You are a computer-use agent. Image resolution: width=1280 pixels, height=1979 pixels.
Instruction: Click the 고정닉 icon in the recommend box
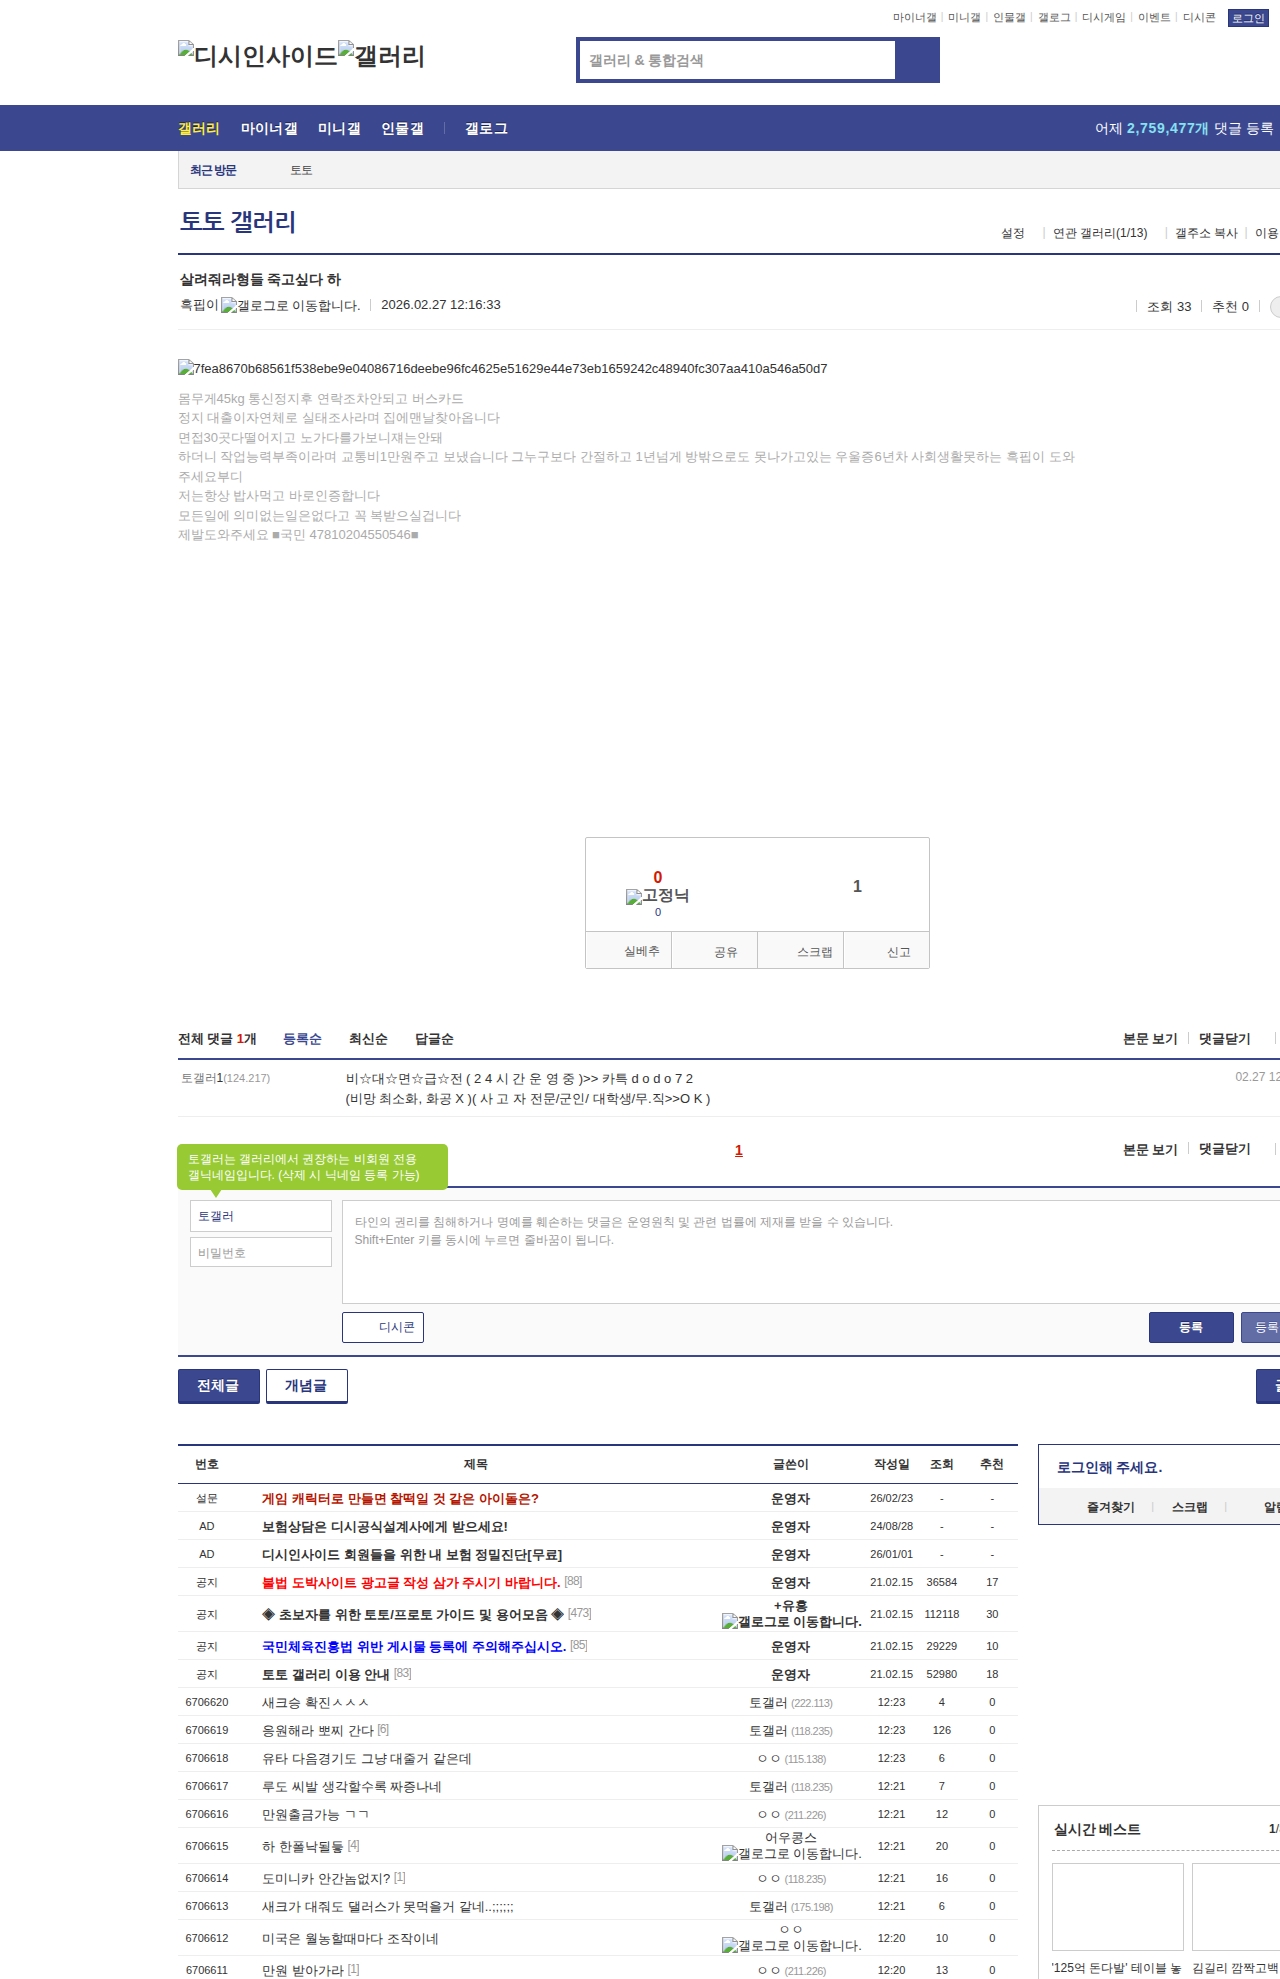point(657,896)
